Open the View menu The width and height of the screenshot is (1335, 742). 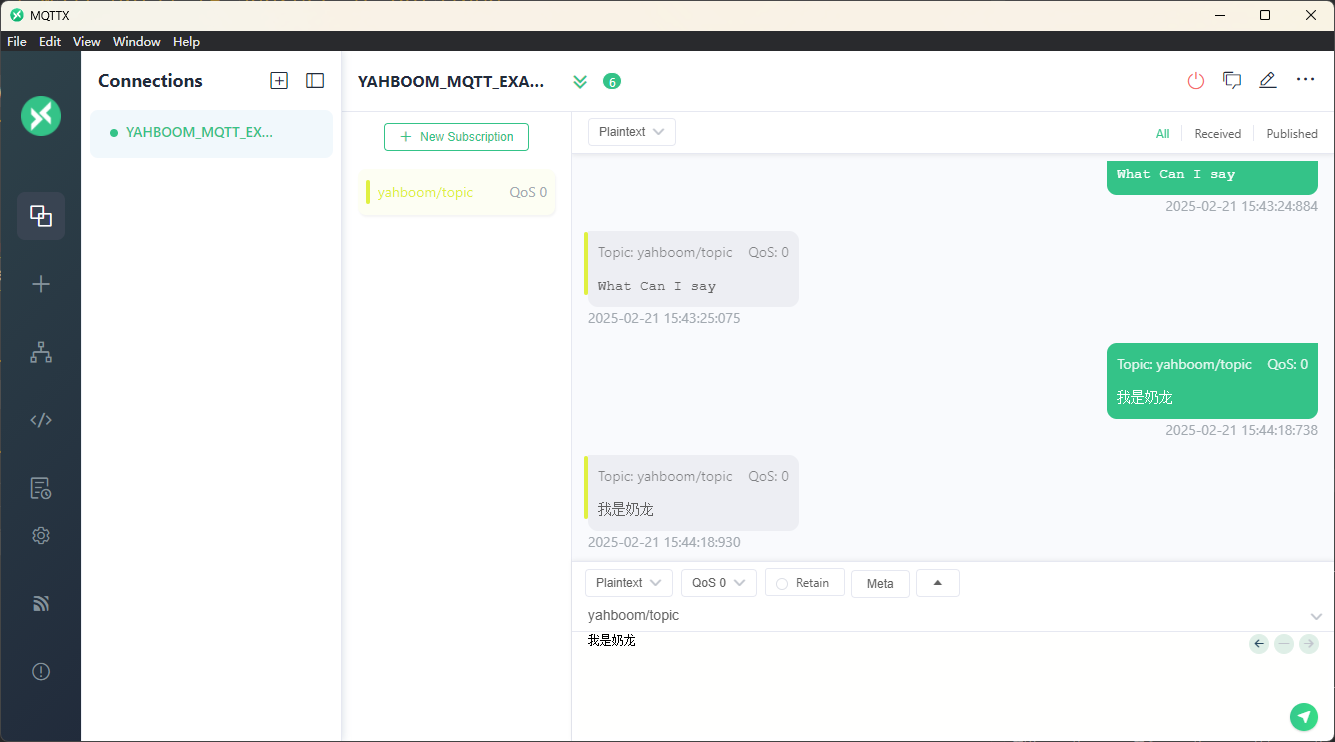[87, 42]
